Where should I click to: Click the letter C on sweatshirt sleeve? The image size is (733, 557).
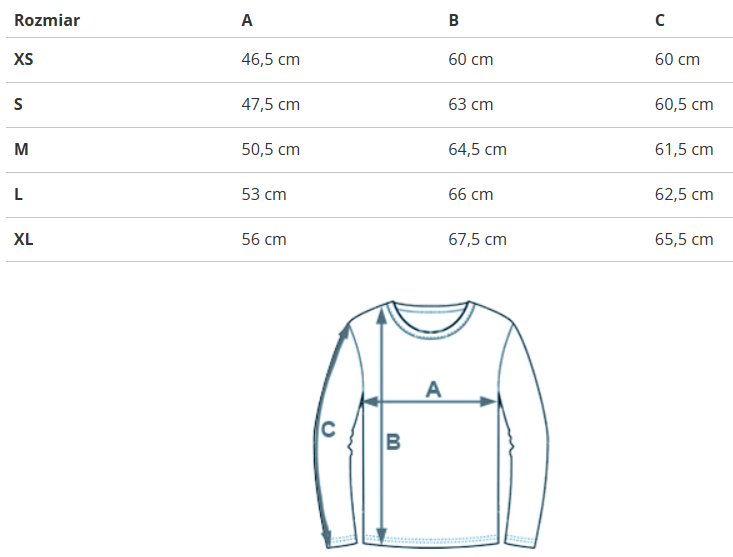coord(327,430)
